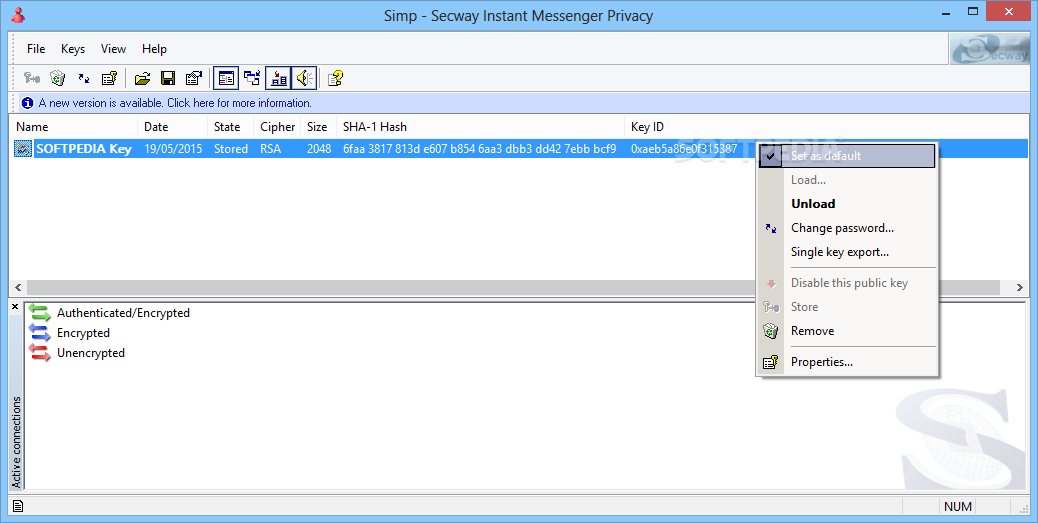Sort keys by the Name column header
The height and width of the screenshot is (523, 1038).
click(73, 126)
